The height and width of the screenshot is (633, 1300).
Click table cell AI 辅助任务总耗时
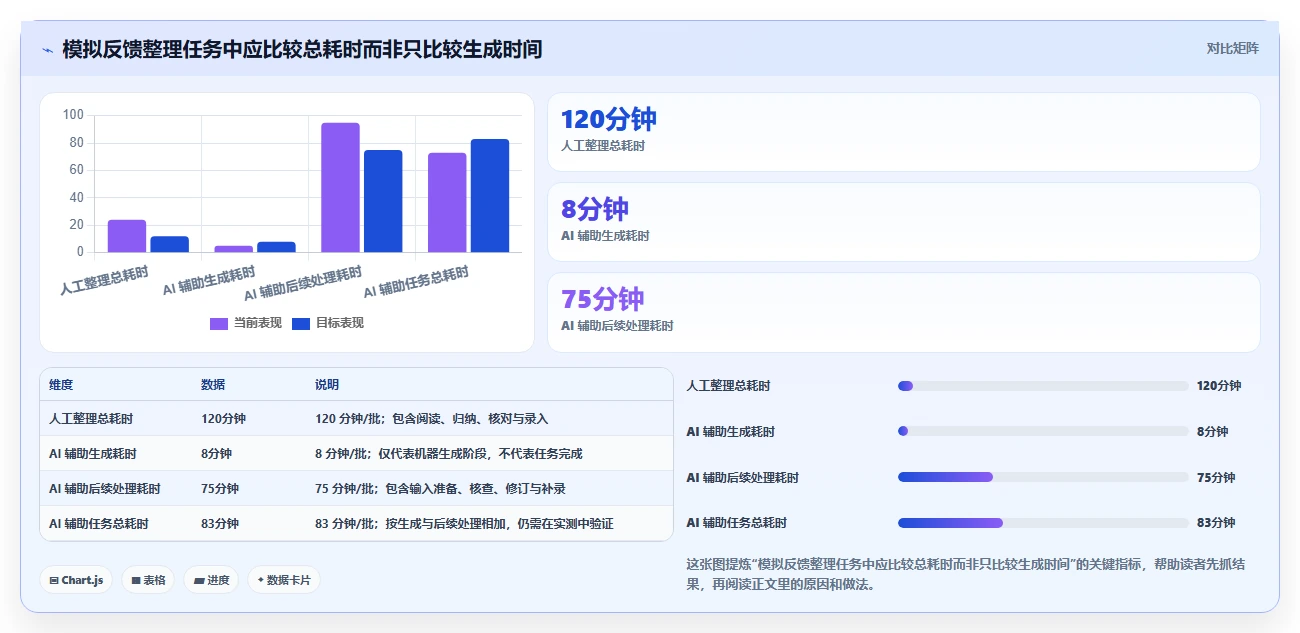(x=99, y=524)
